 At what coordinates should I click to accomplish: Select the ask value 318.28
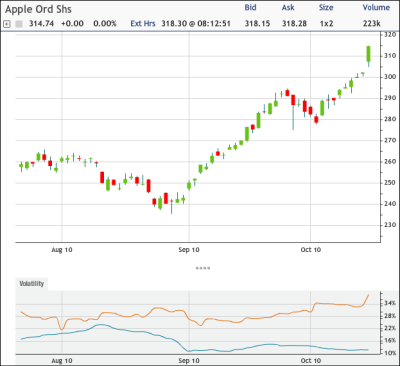click(x=294, y=24)
